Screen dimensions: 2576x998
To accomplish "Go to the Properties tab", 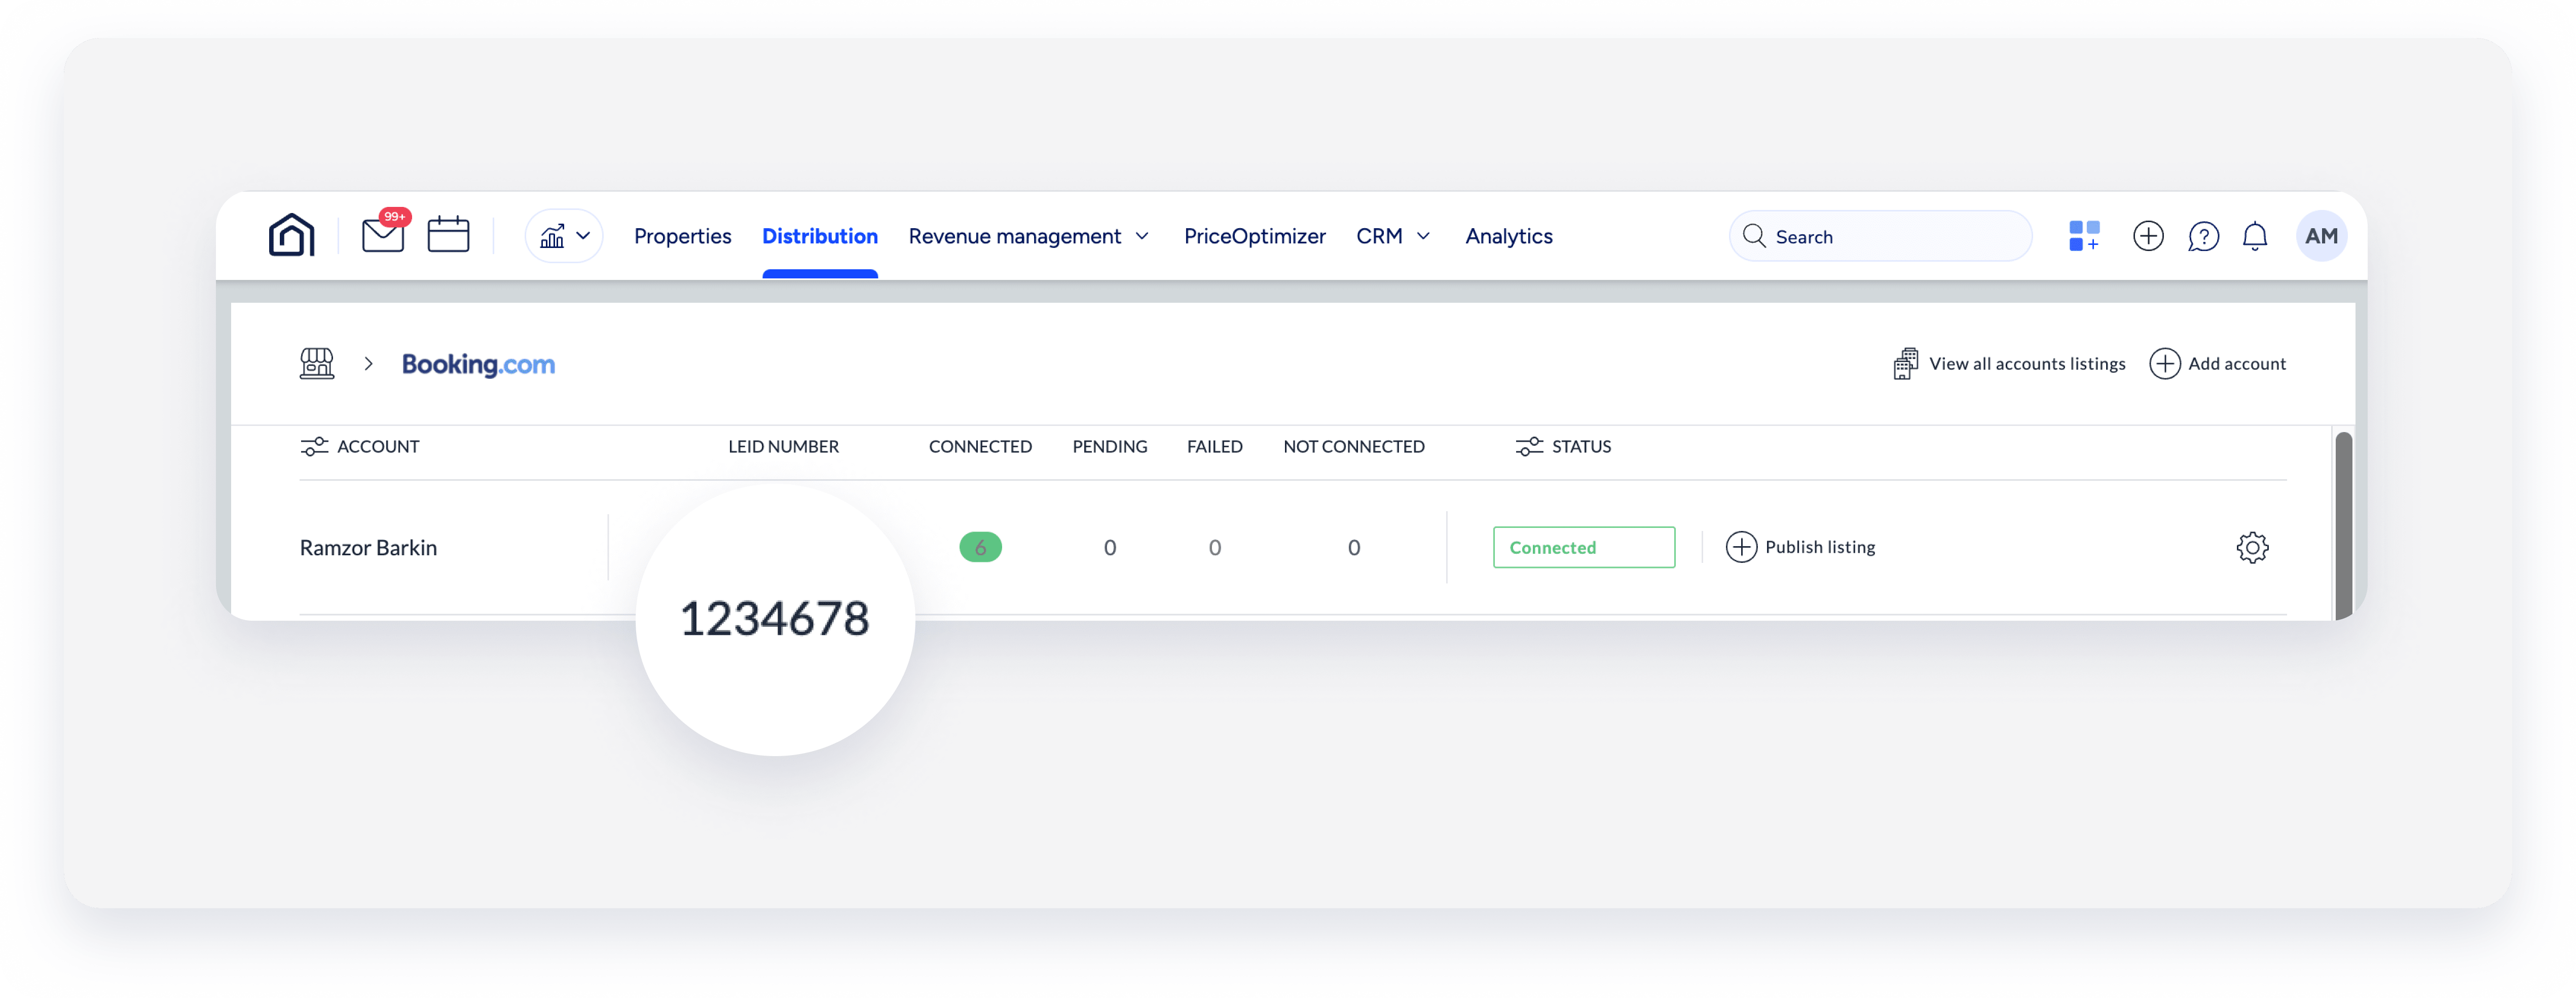I will [682, 236].
